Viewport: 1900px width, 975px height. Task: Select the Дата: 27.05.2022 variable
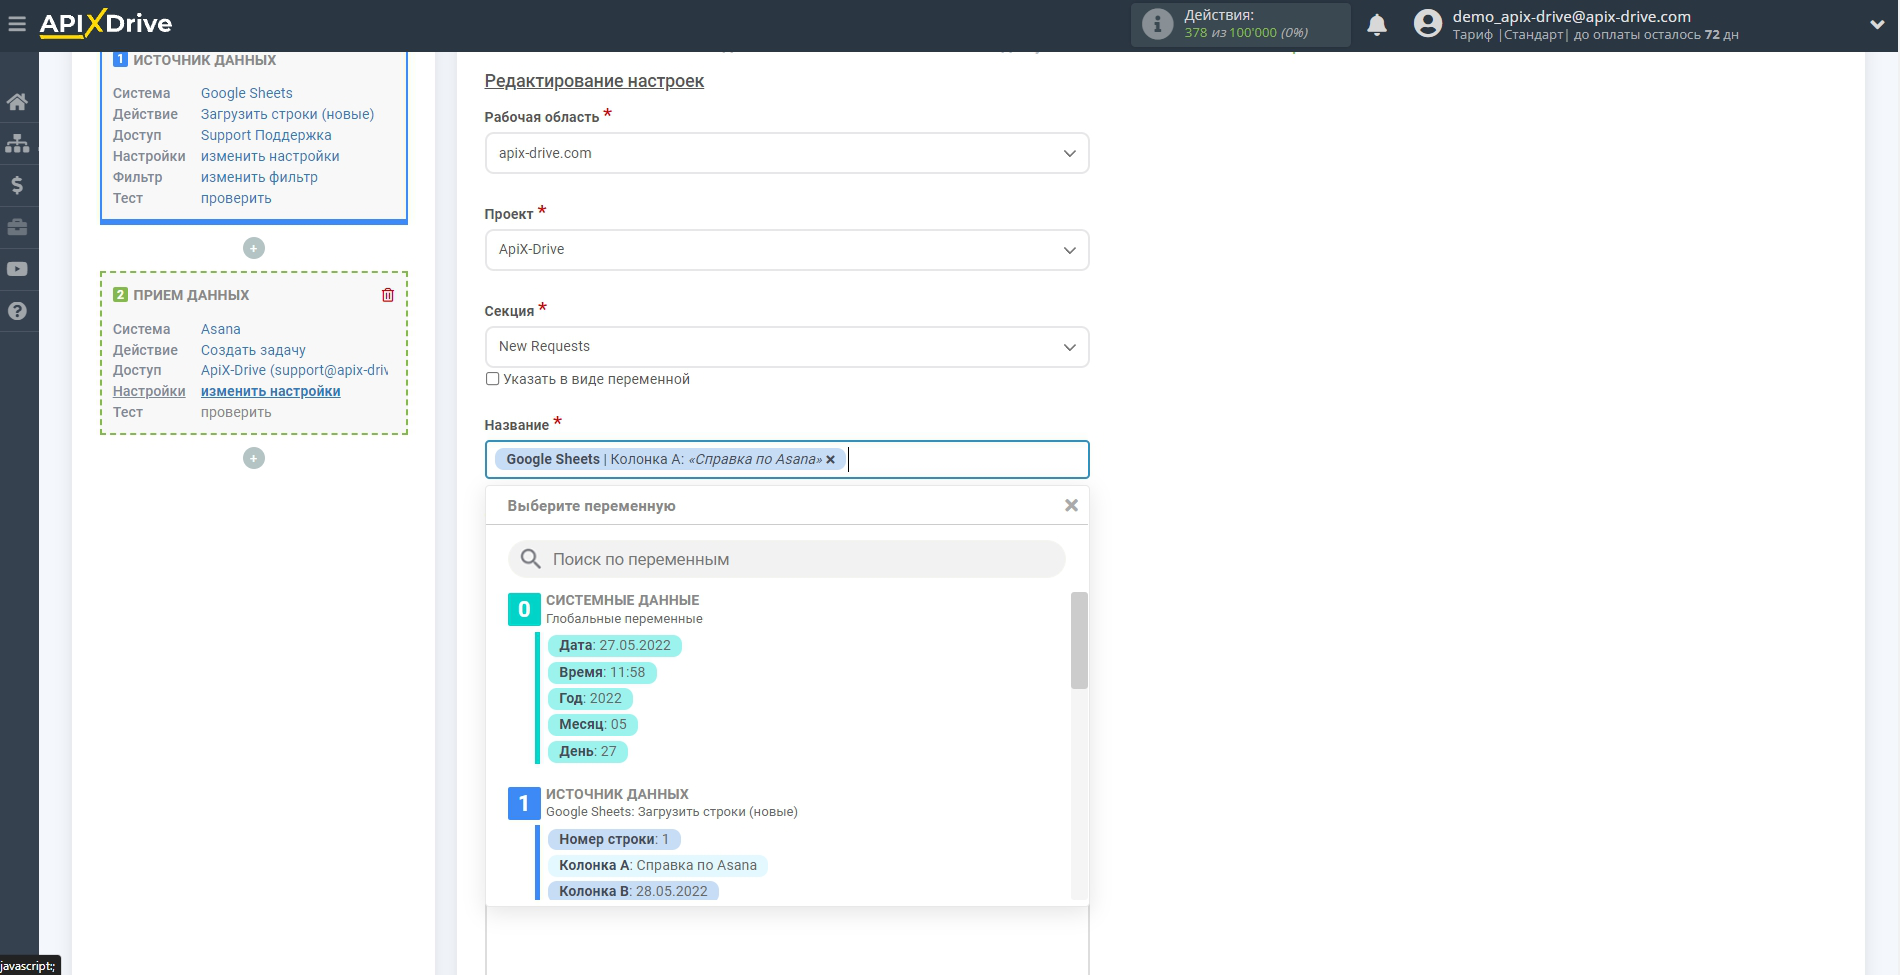(x=615, y=646)
